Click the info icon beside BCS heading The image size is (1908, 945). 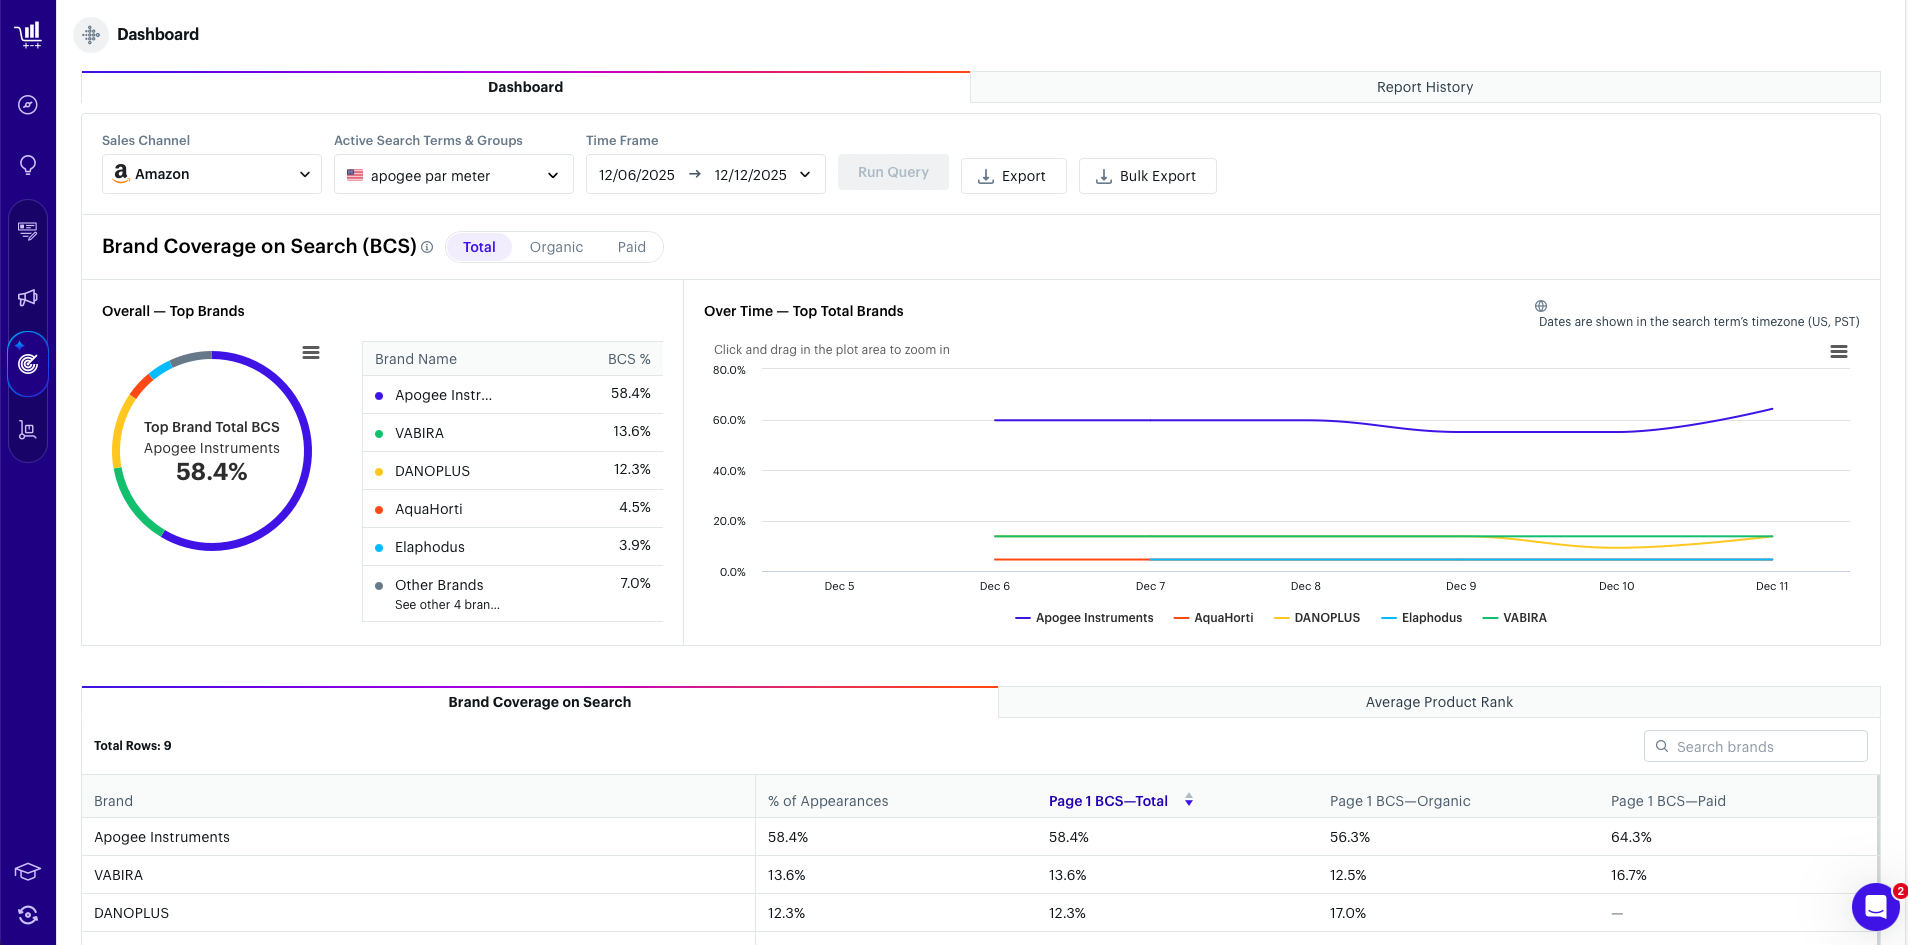427,247
